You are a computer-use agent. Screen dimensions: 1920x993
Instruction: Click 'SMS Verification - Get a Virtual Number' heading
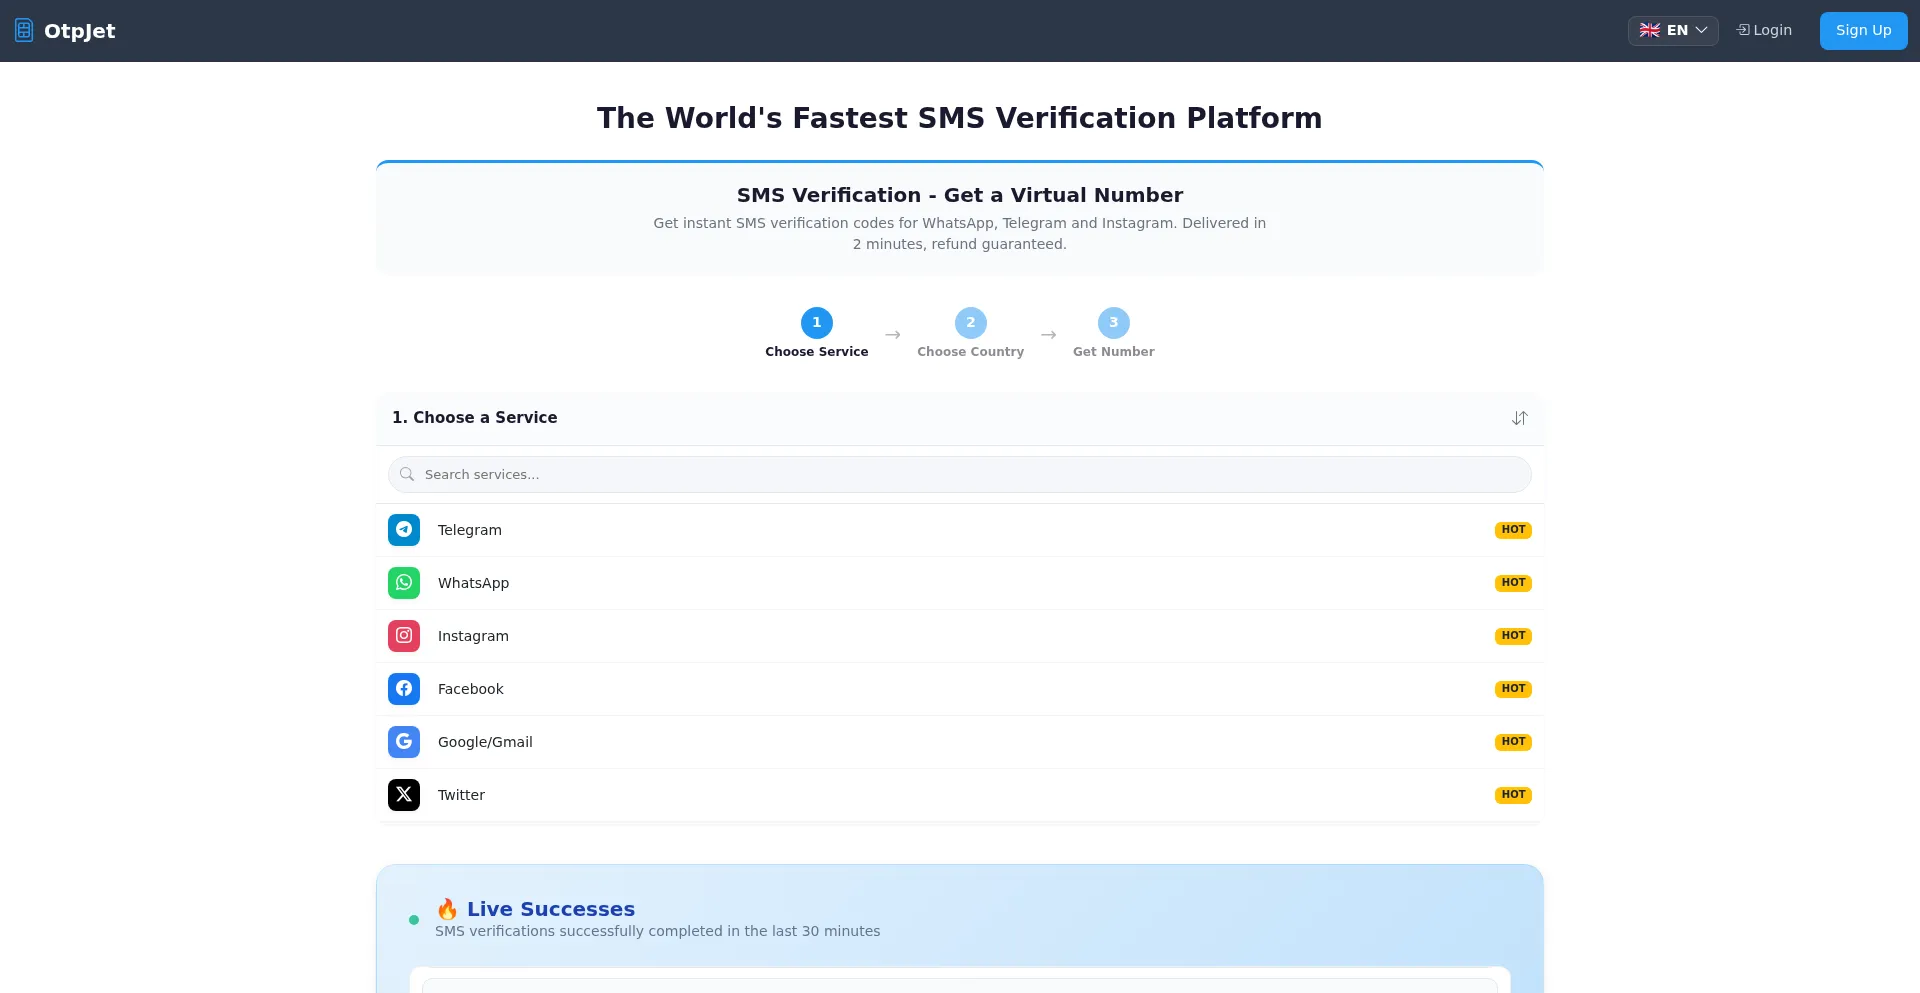coord(960,195)
